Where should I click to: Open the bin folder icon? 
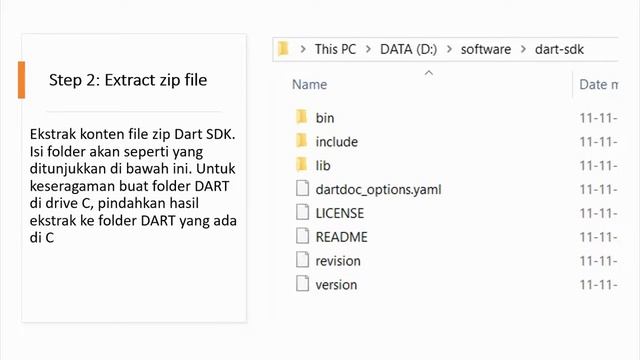point(301,117)
